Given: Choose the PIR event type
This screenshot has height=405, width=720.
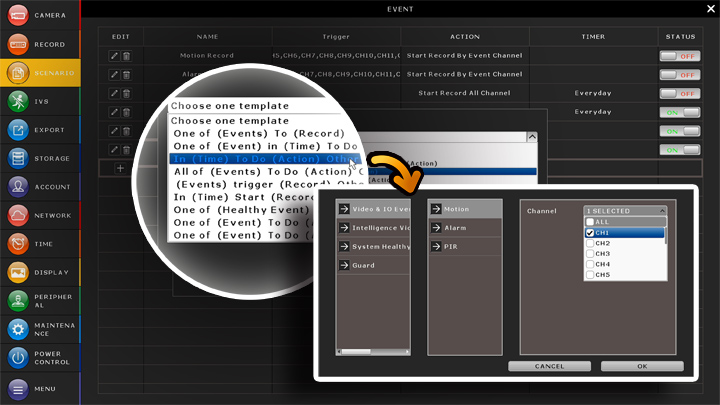Looking at the screenshot, I should [x=436, y=246].
